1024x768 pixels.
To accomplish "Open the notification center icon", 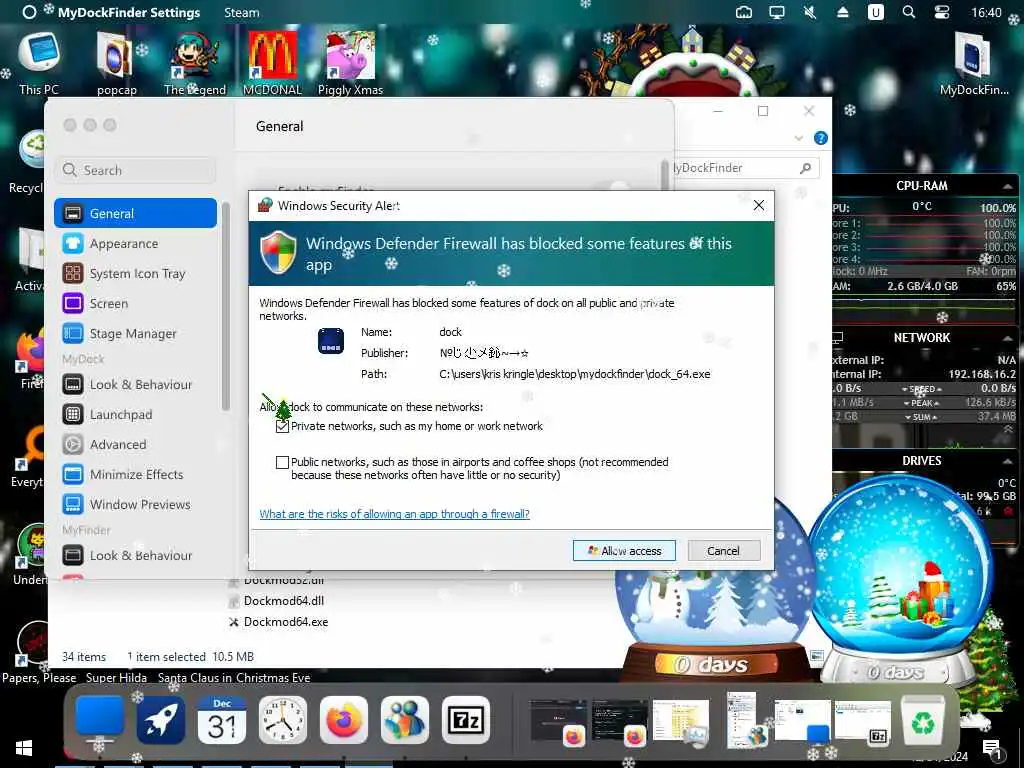I will coord(992,749).
